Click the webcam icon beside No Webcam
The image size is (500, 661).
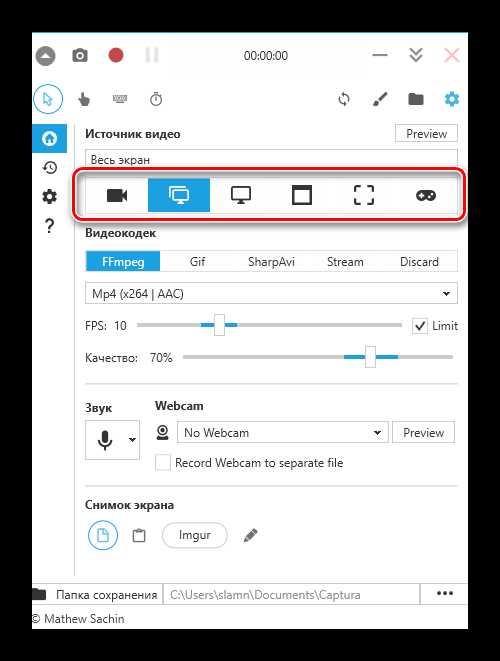point(162,433)
